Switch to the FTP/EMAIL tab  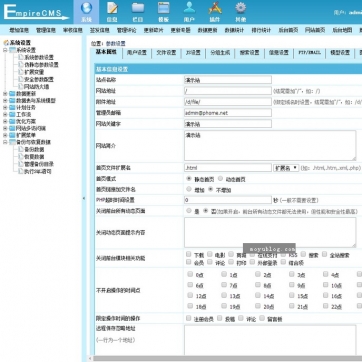pyautogui.click(x=309, y=53)
